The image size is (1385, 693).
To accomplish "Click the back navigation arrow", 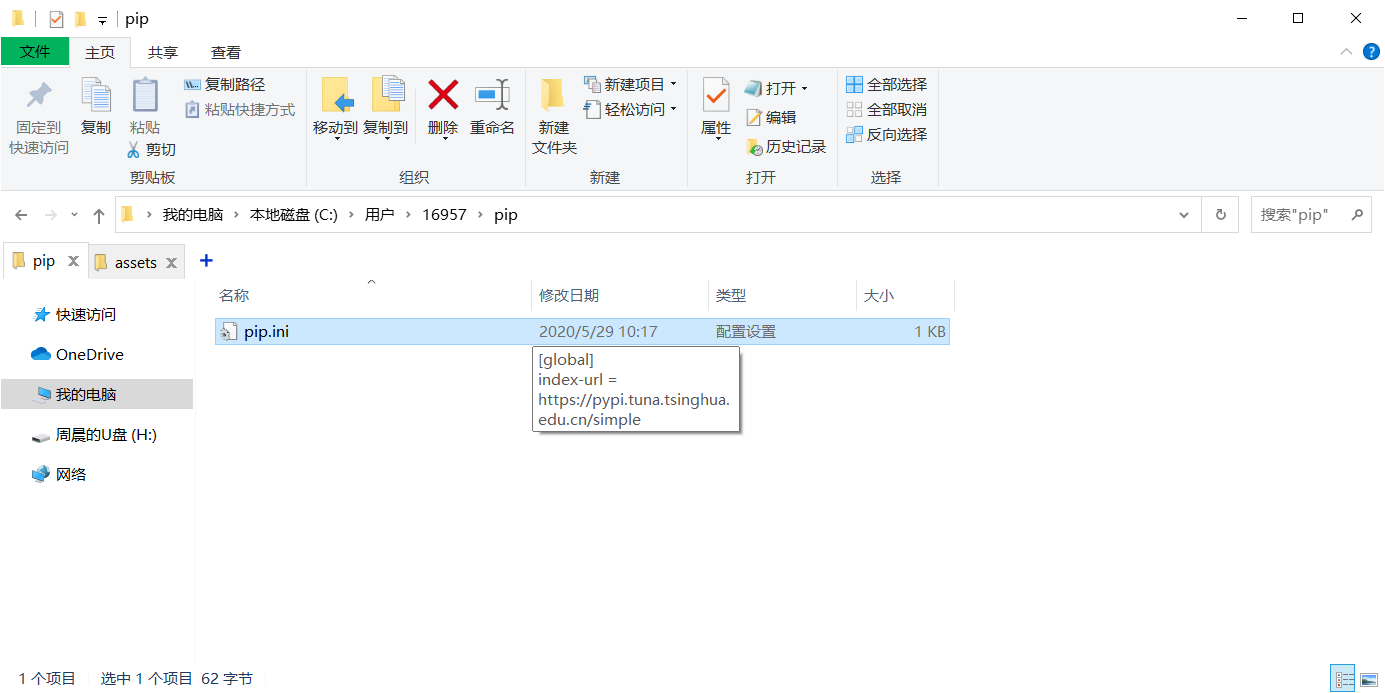I will [21, 215].
